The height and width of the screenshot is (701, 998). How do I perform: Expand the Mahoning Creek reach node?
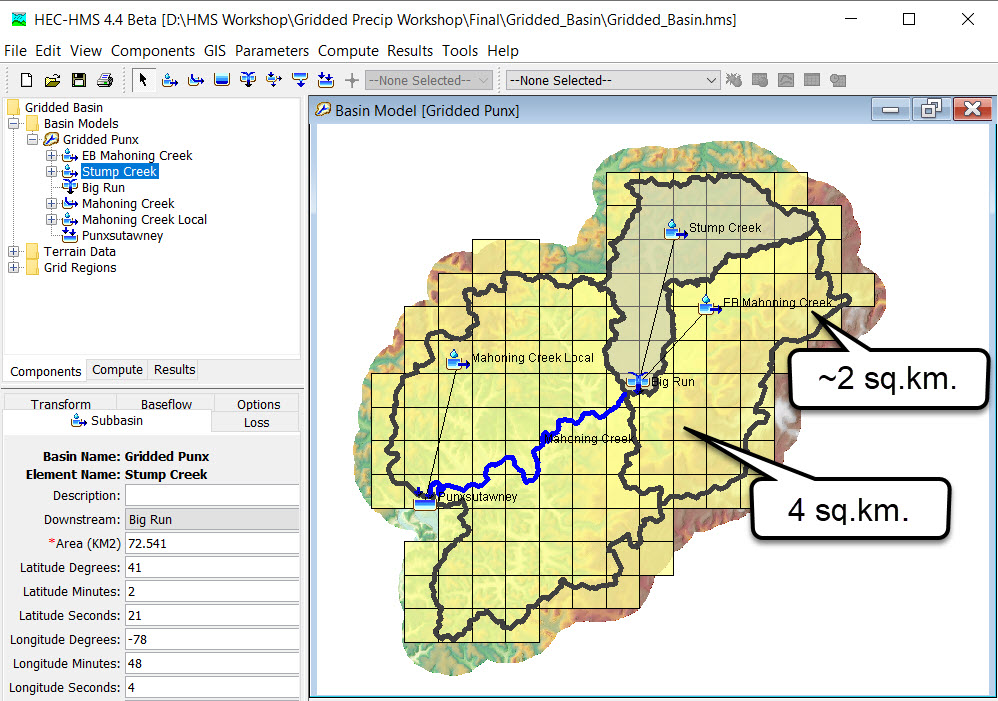click(52, 203)
